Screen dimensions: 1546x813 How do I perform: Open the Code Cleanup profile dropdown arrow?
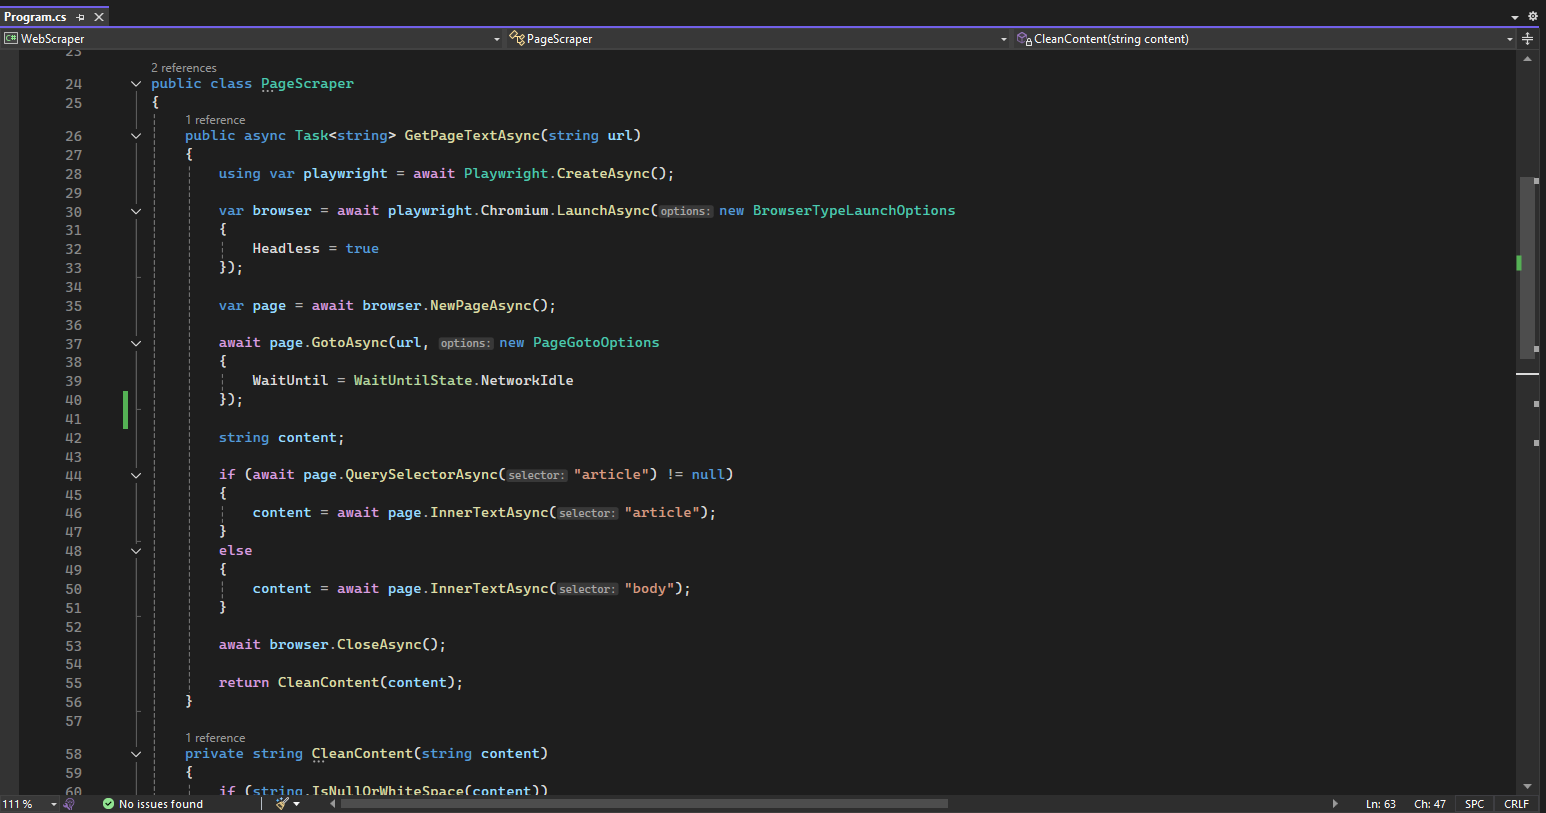[x=296, y=803]
